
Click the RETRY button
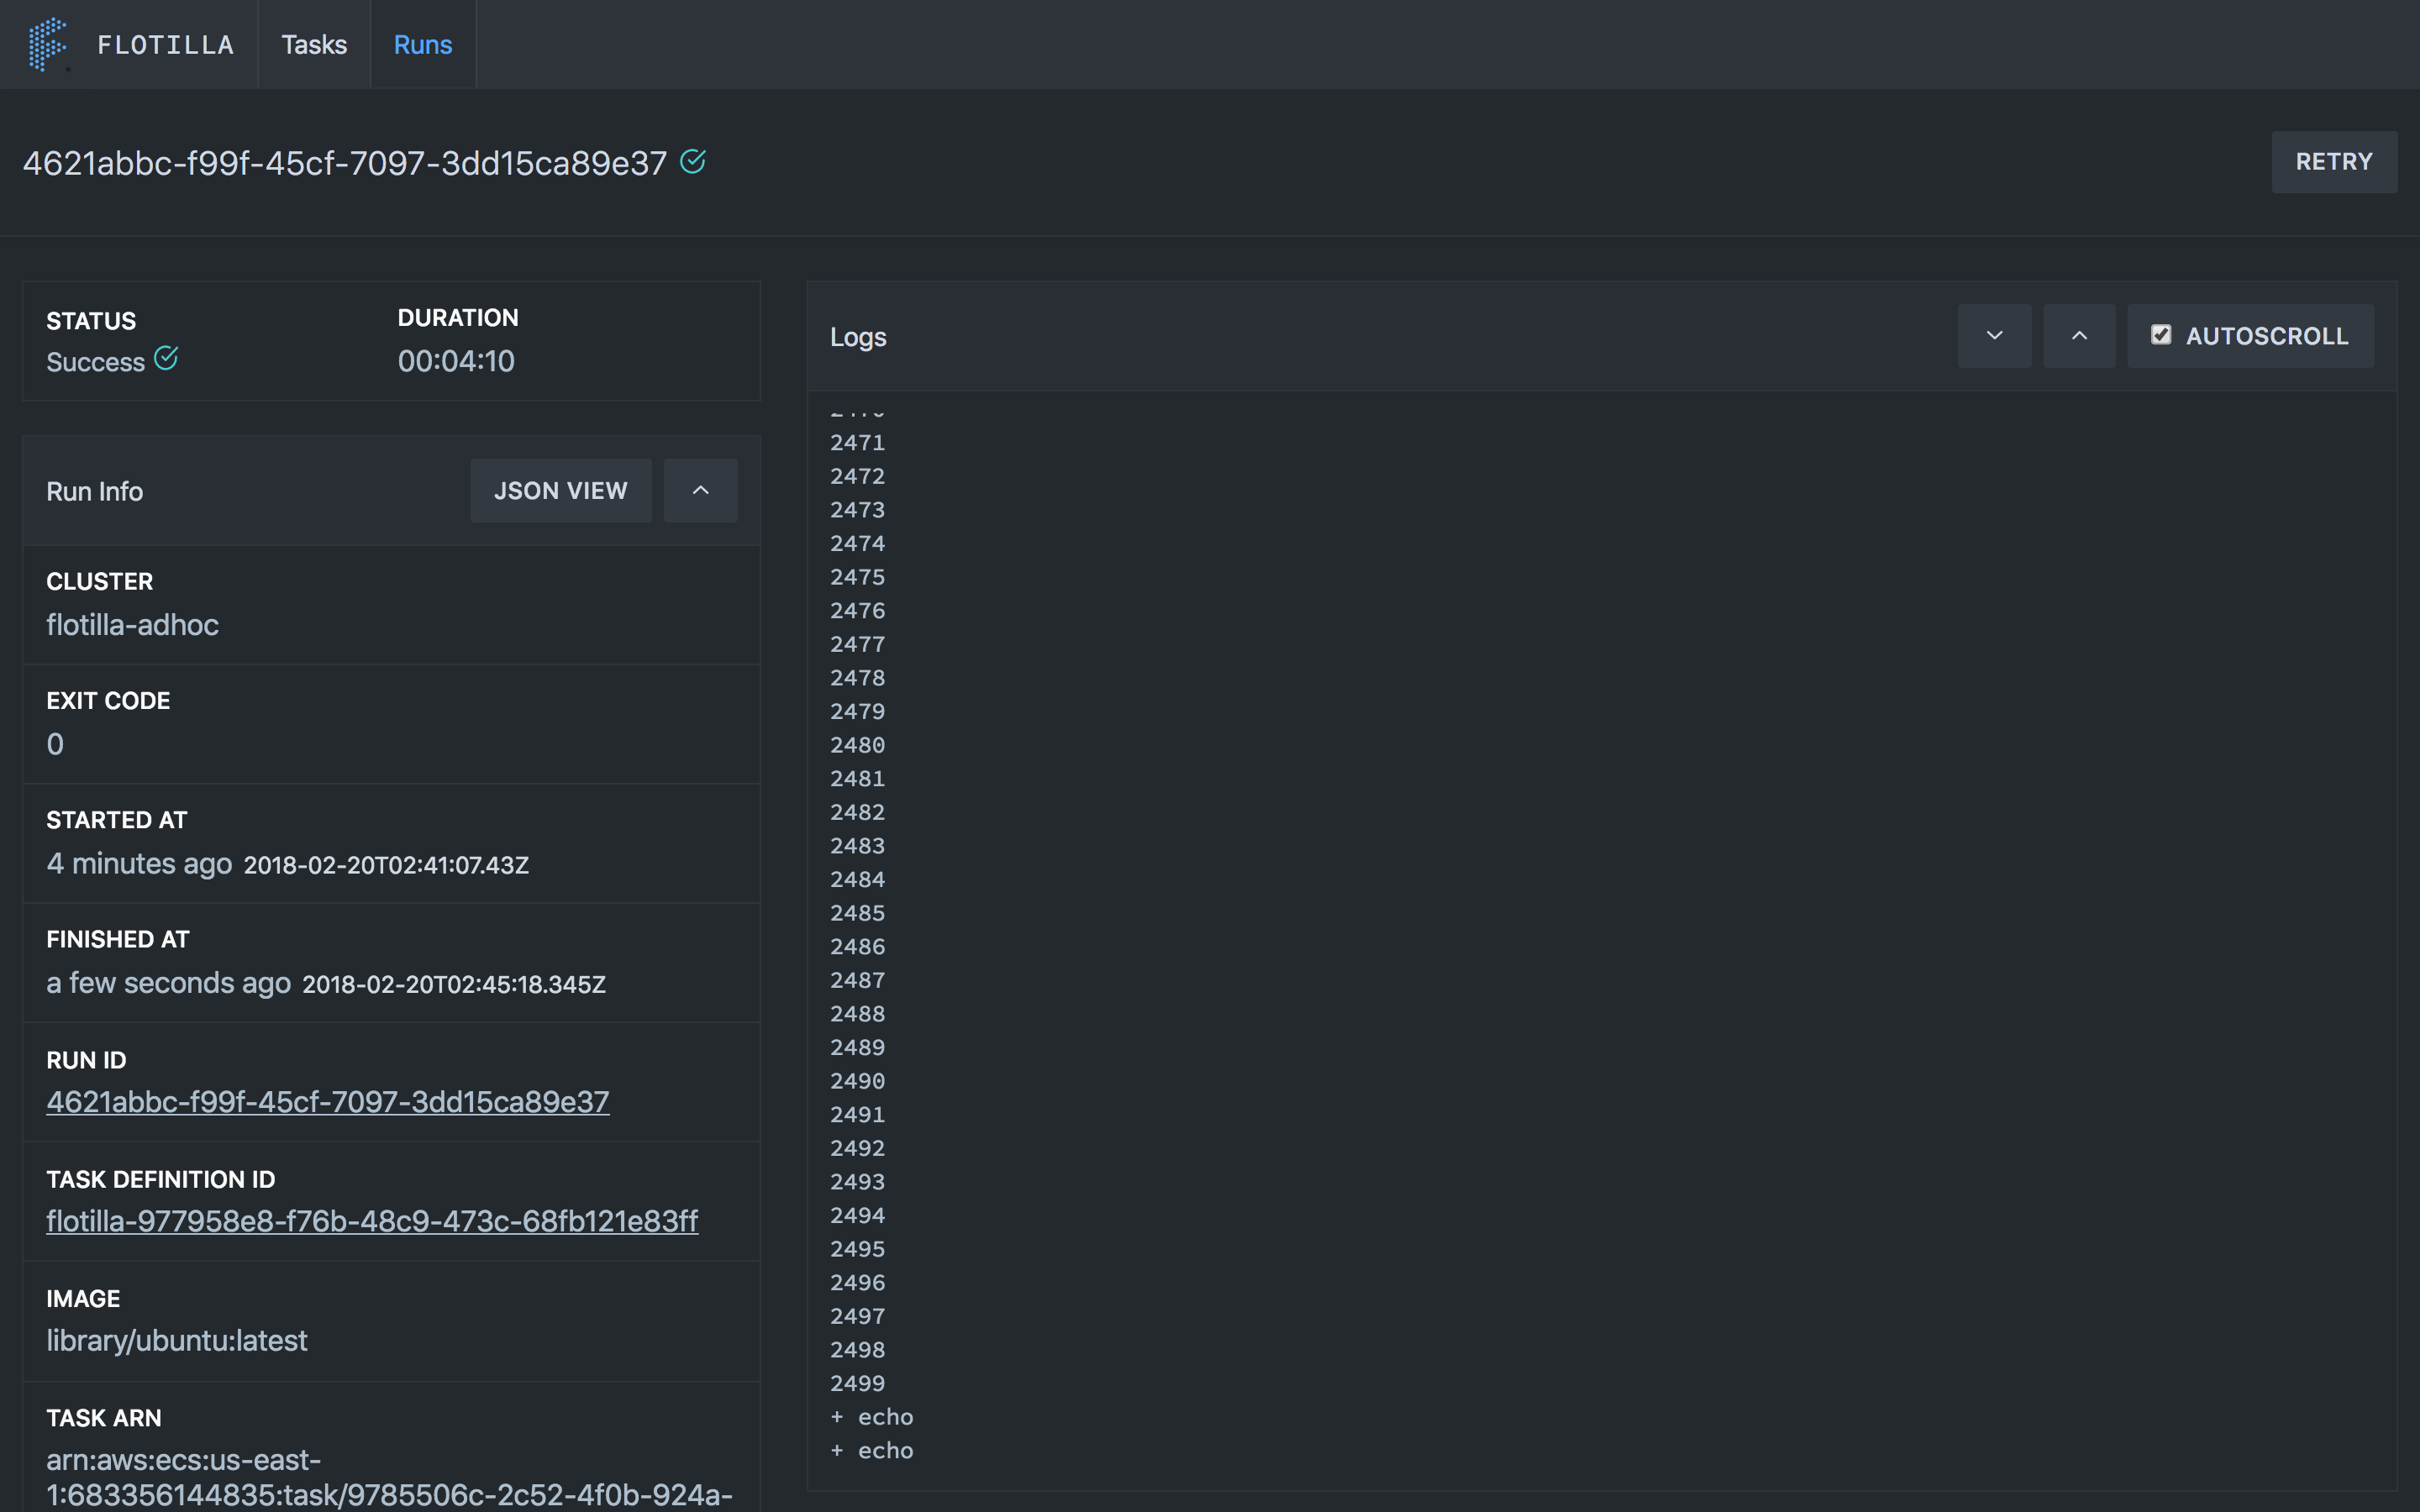point(2334,162)
